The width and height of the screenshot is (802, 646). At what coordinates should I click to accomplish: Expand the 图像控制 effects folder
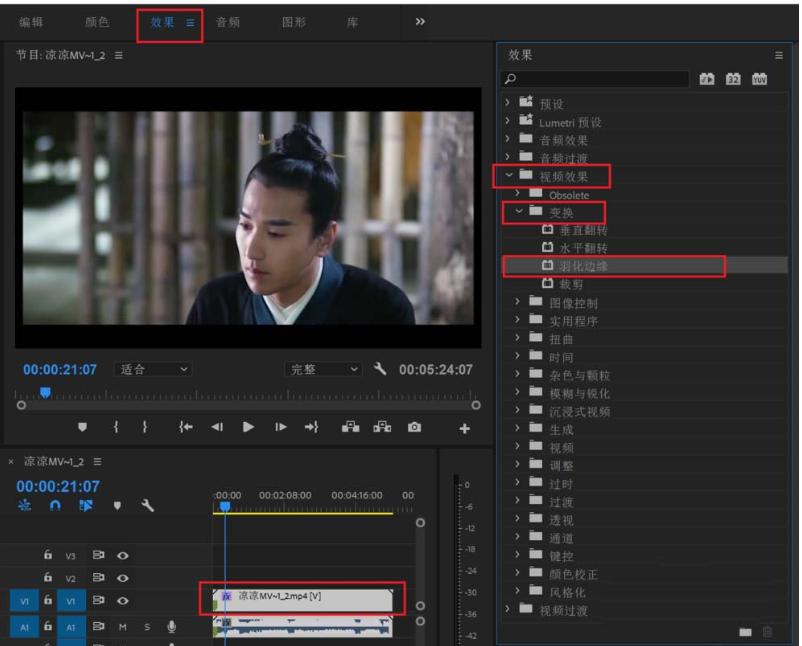click(517, 302)
